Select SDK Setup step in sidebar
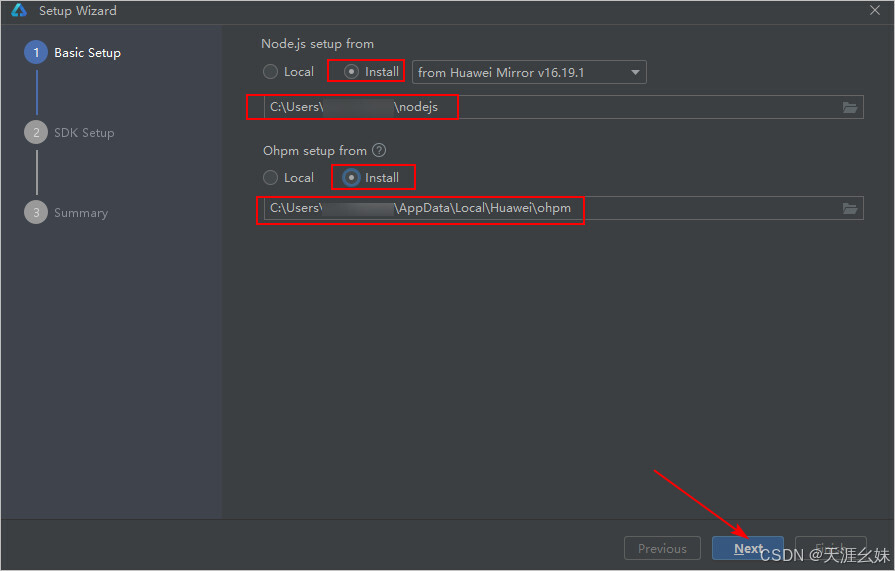 (70, 132)
